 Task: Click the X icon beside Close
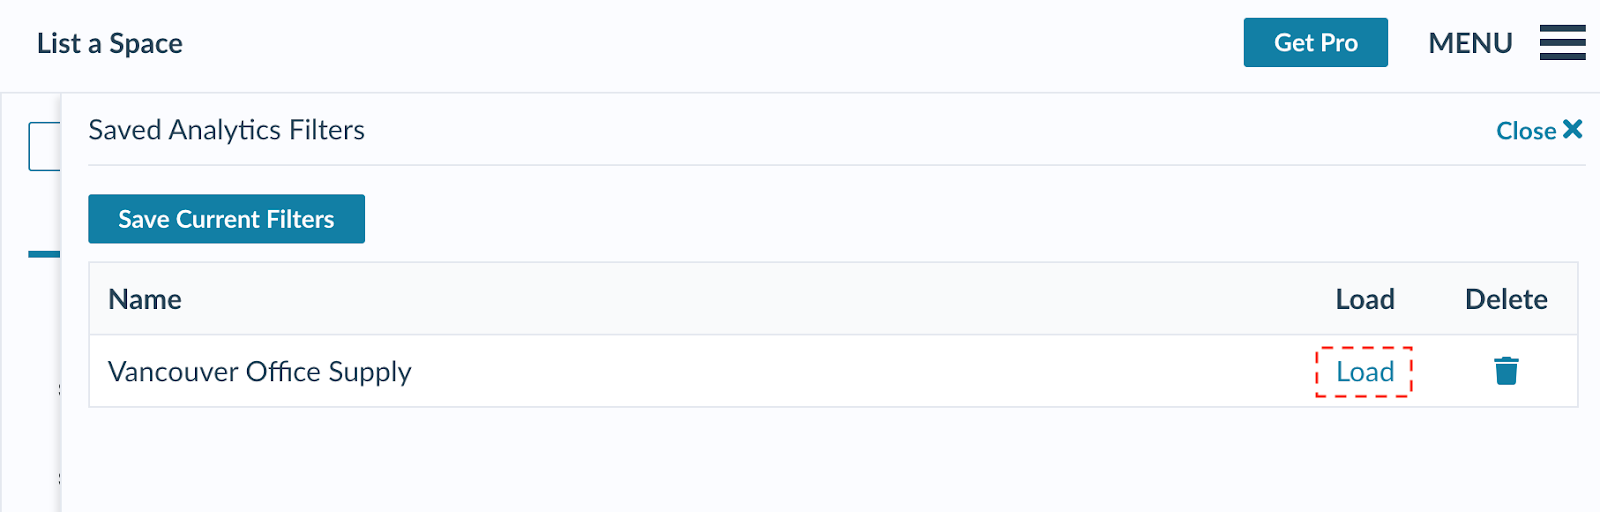pyautogui.click(x=1573, y=129)
